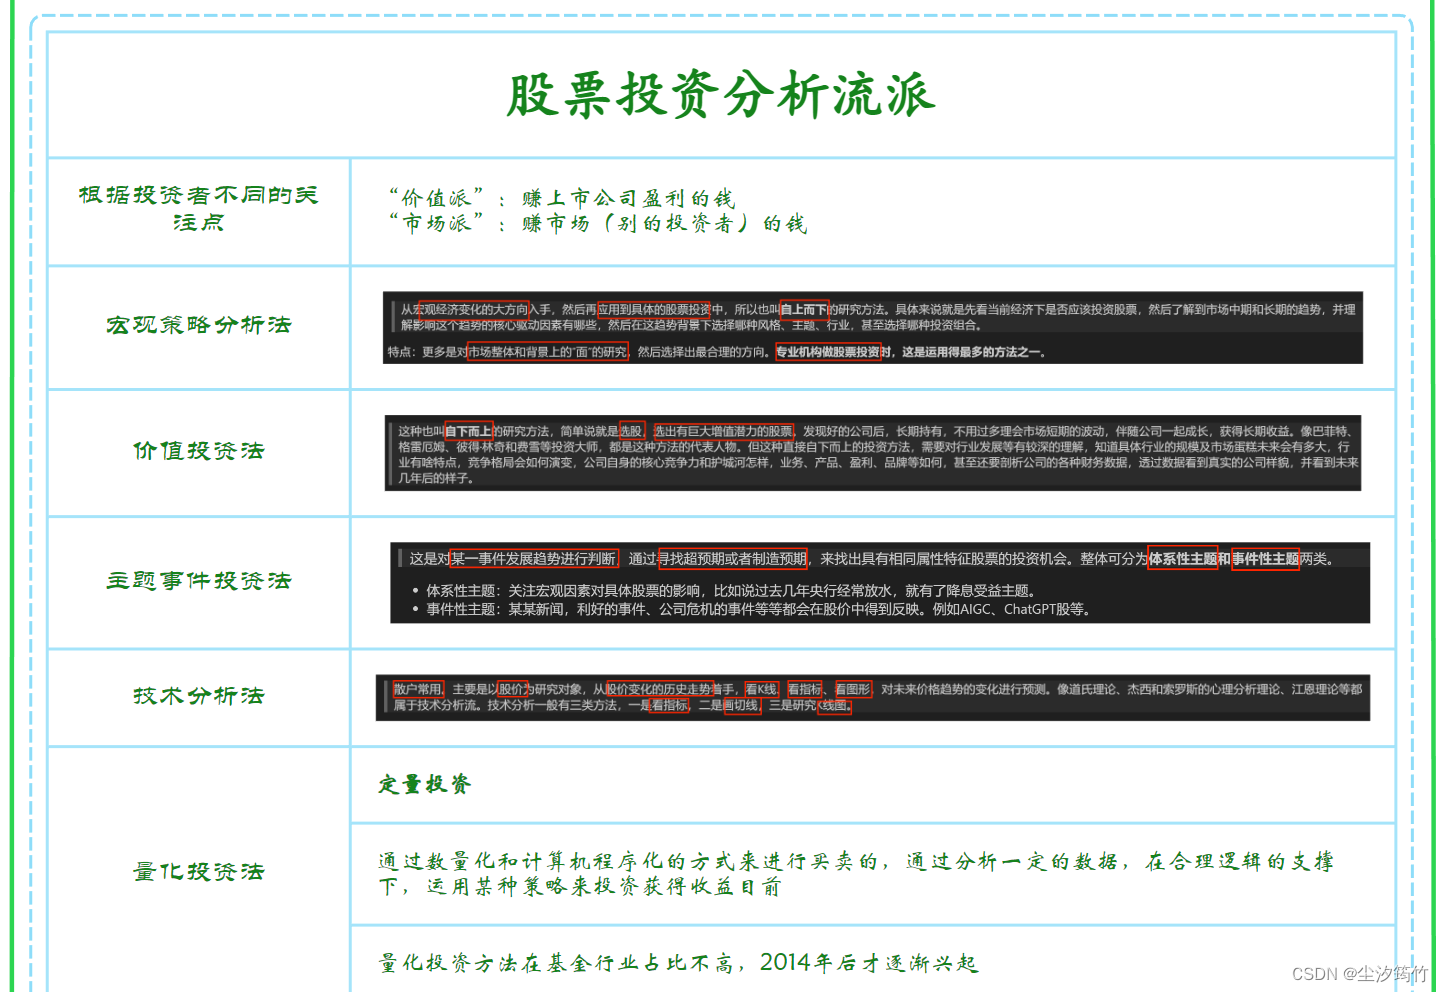Click the line starting with “市场派”
Viewport: 1444px width, 992px height.
coord(598,223)
